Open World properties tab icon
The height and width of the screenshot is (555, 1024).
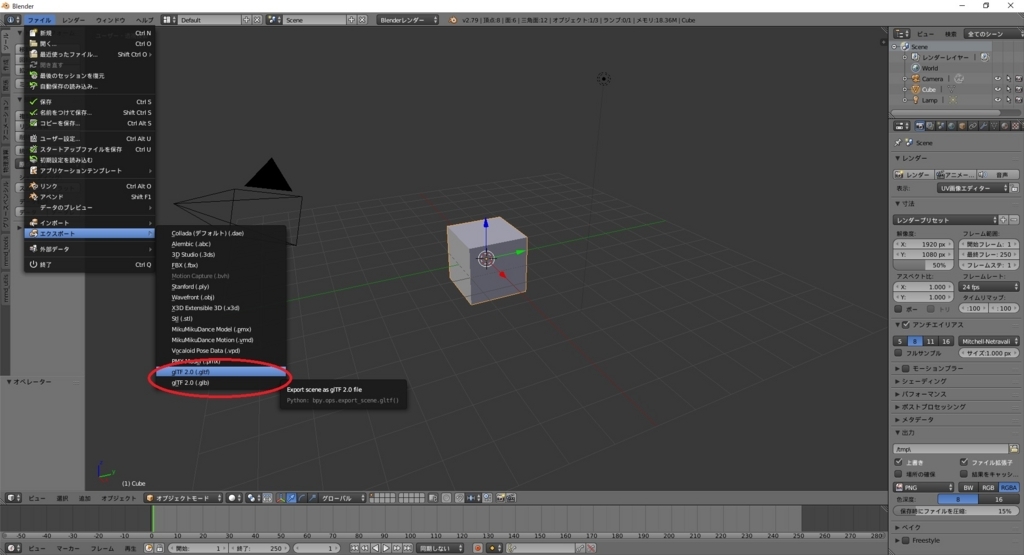(x=952, y=126)
